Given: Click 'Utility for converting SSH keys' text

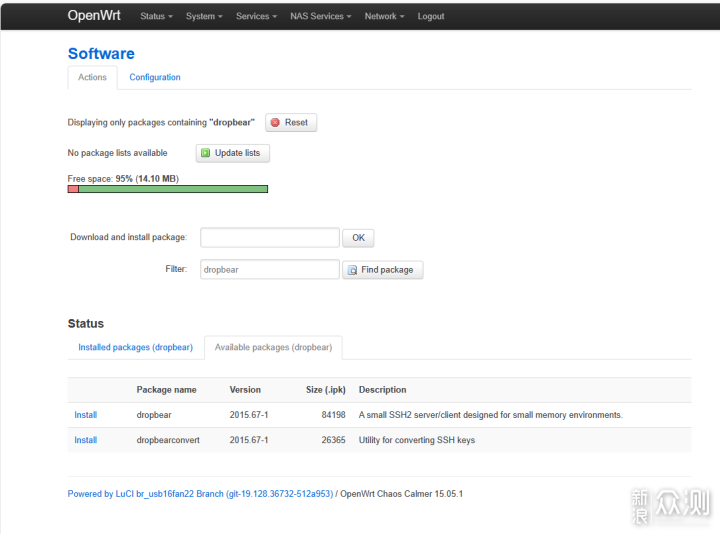Looking at the screenshot, I should click(x=416, y=440).
